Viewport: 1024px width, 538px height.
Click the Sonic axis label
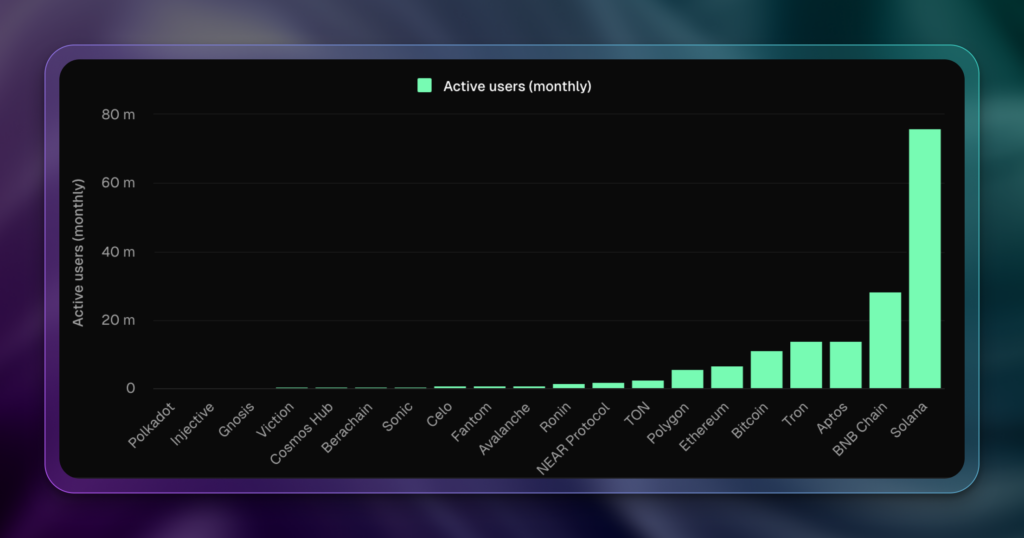click(x=397, y=417)
